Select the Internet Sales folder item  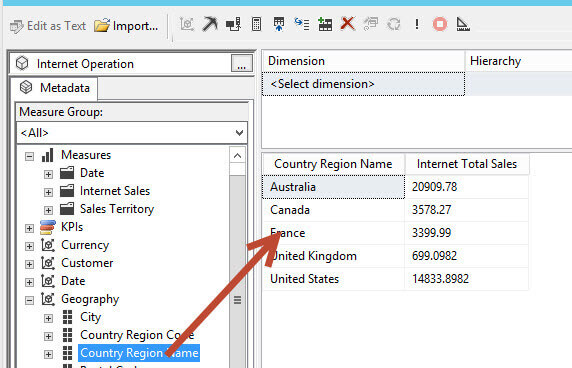115,191
